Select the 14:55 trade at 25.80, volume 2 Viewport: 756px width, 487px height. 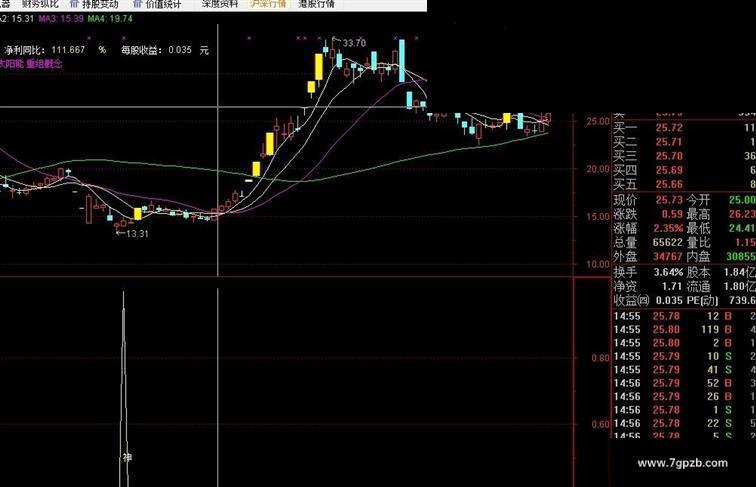(684, 343)
